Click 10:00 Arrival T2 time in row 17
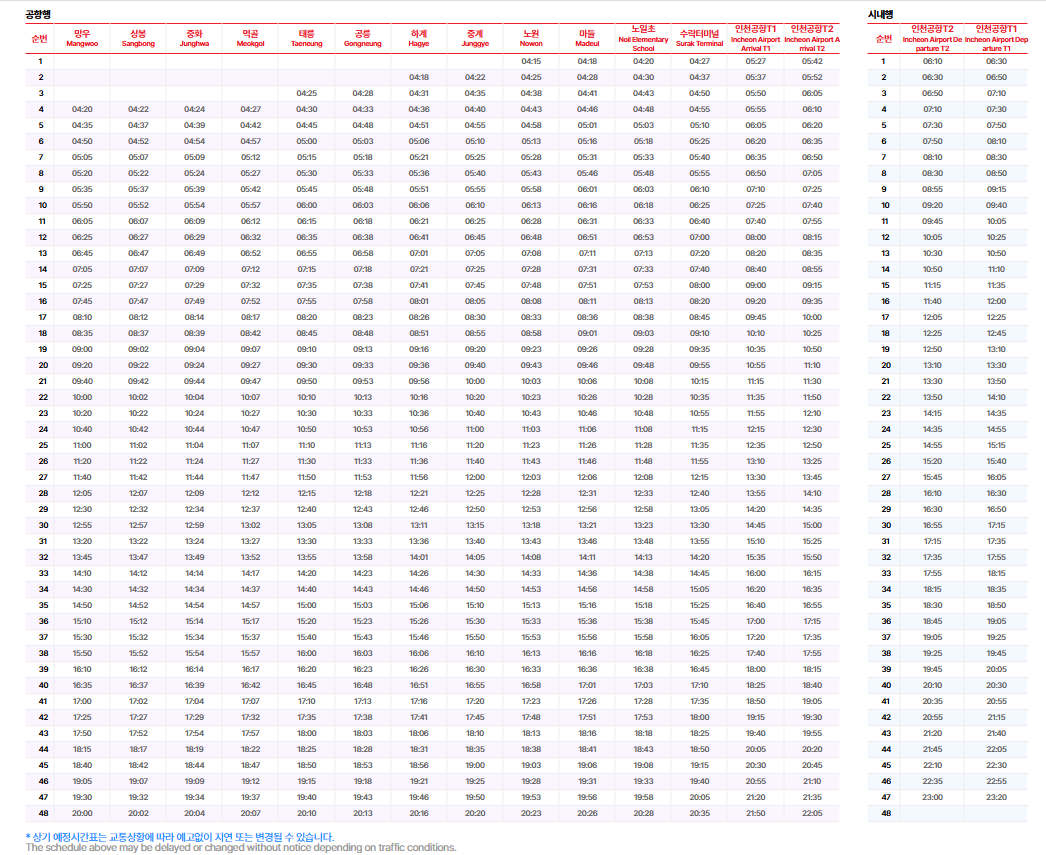Image resolution: width=1046 pixels, height=855 pixels. tap(812, 317)
